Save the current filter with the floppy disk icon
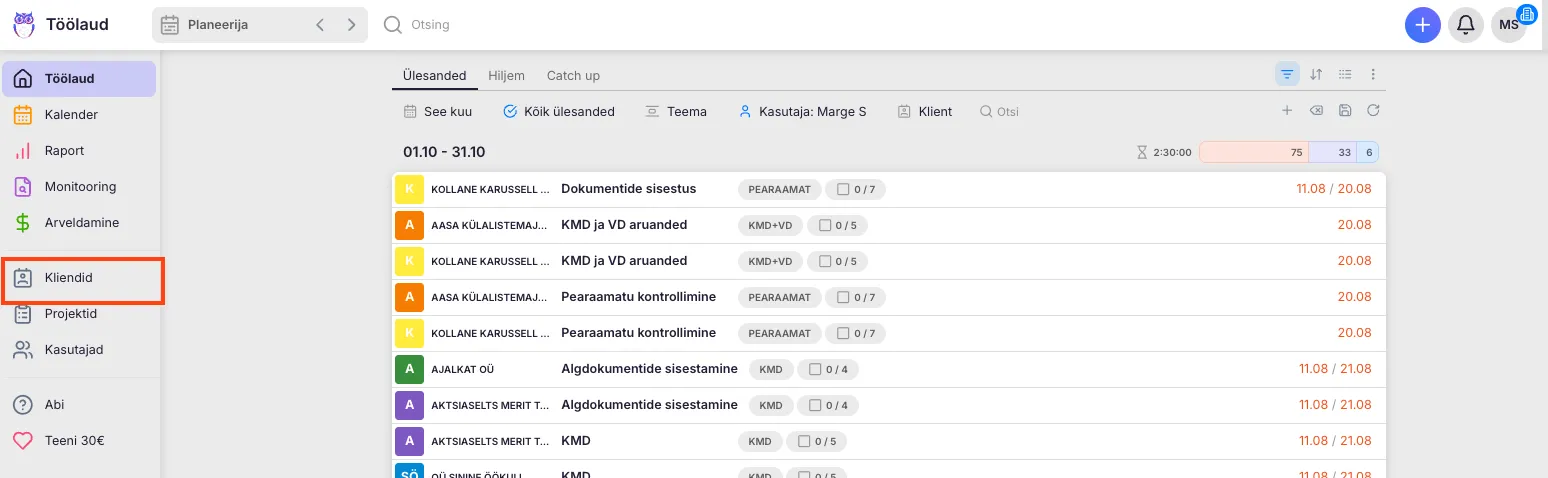The image size is (1548, 478). tap(1345, 111)
